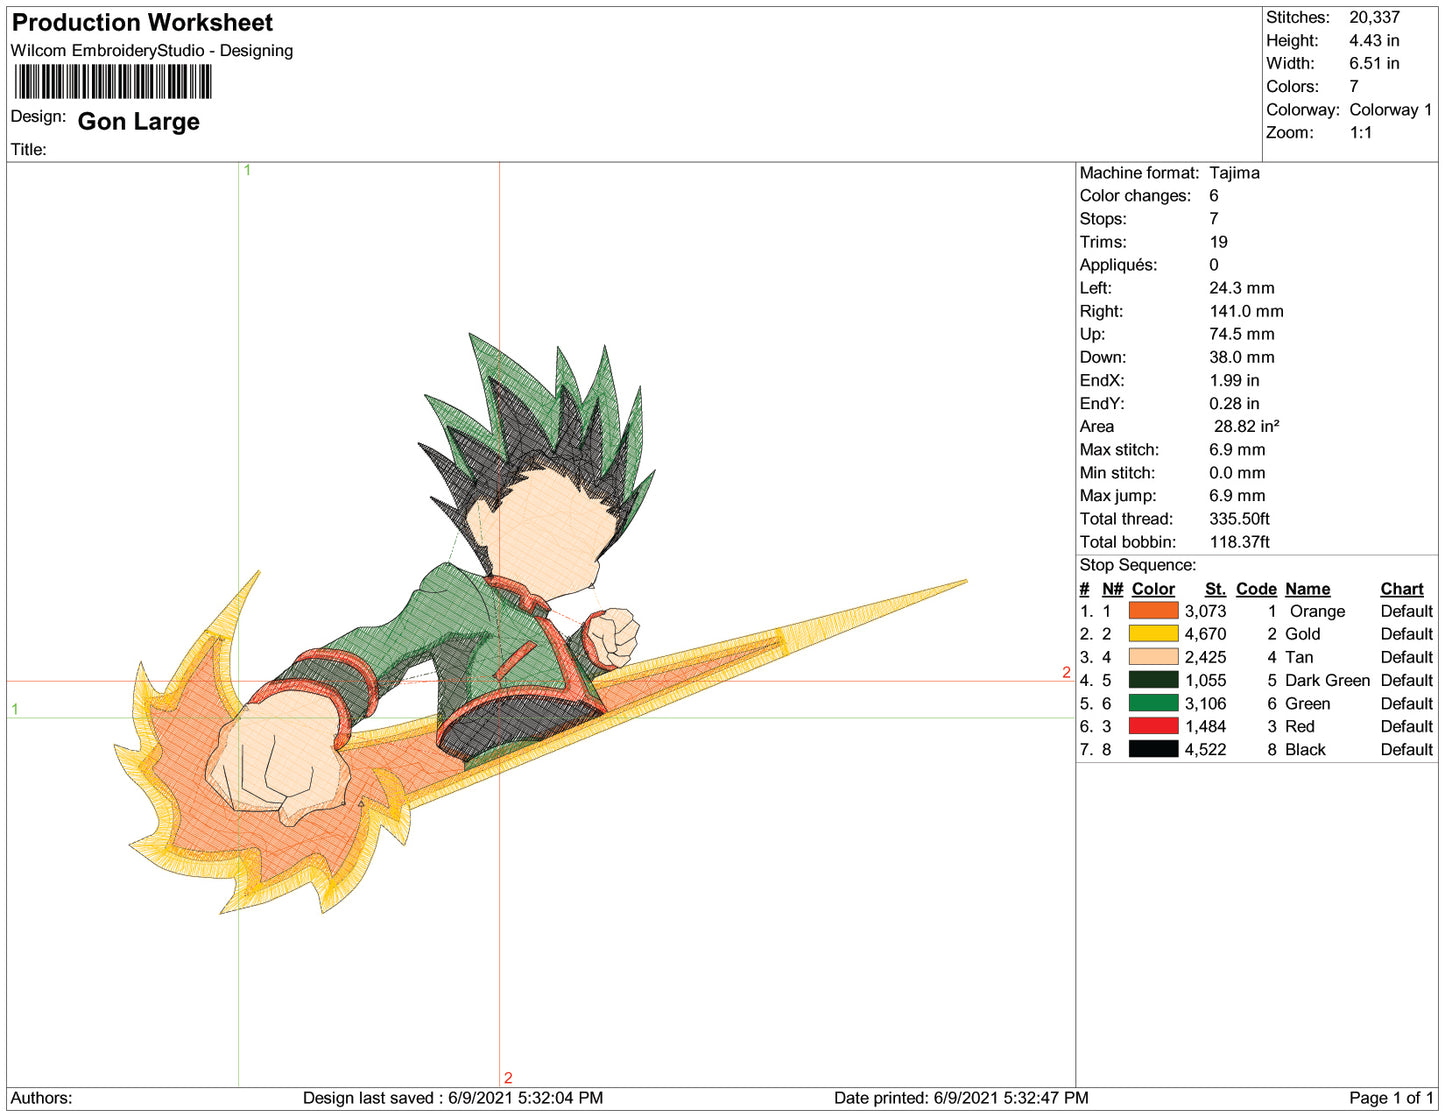Screen dimensions: 1445x1117
Task: Click the 'St.' column header
Action: click(1215, 589)
